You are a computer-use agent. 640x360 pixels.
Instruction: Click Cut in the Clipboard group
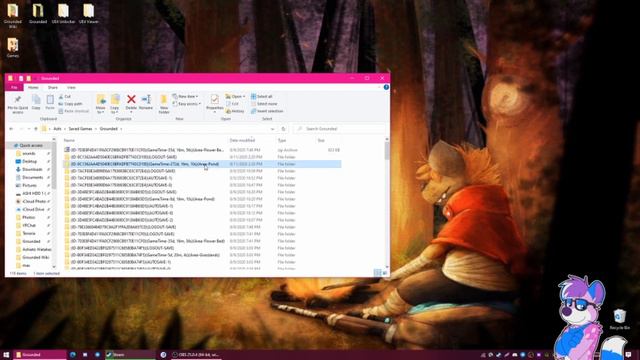[64, 96]
